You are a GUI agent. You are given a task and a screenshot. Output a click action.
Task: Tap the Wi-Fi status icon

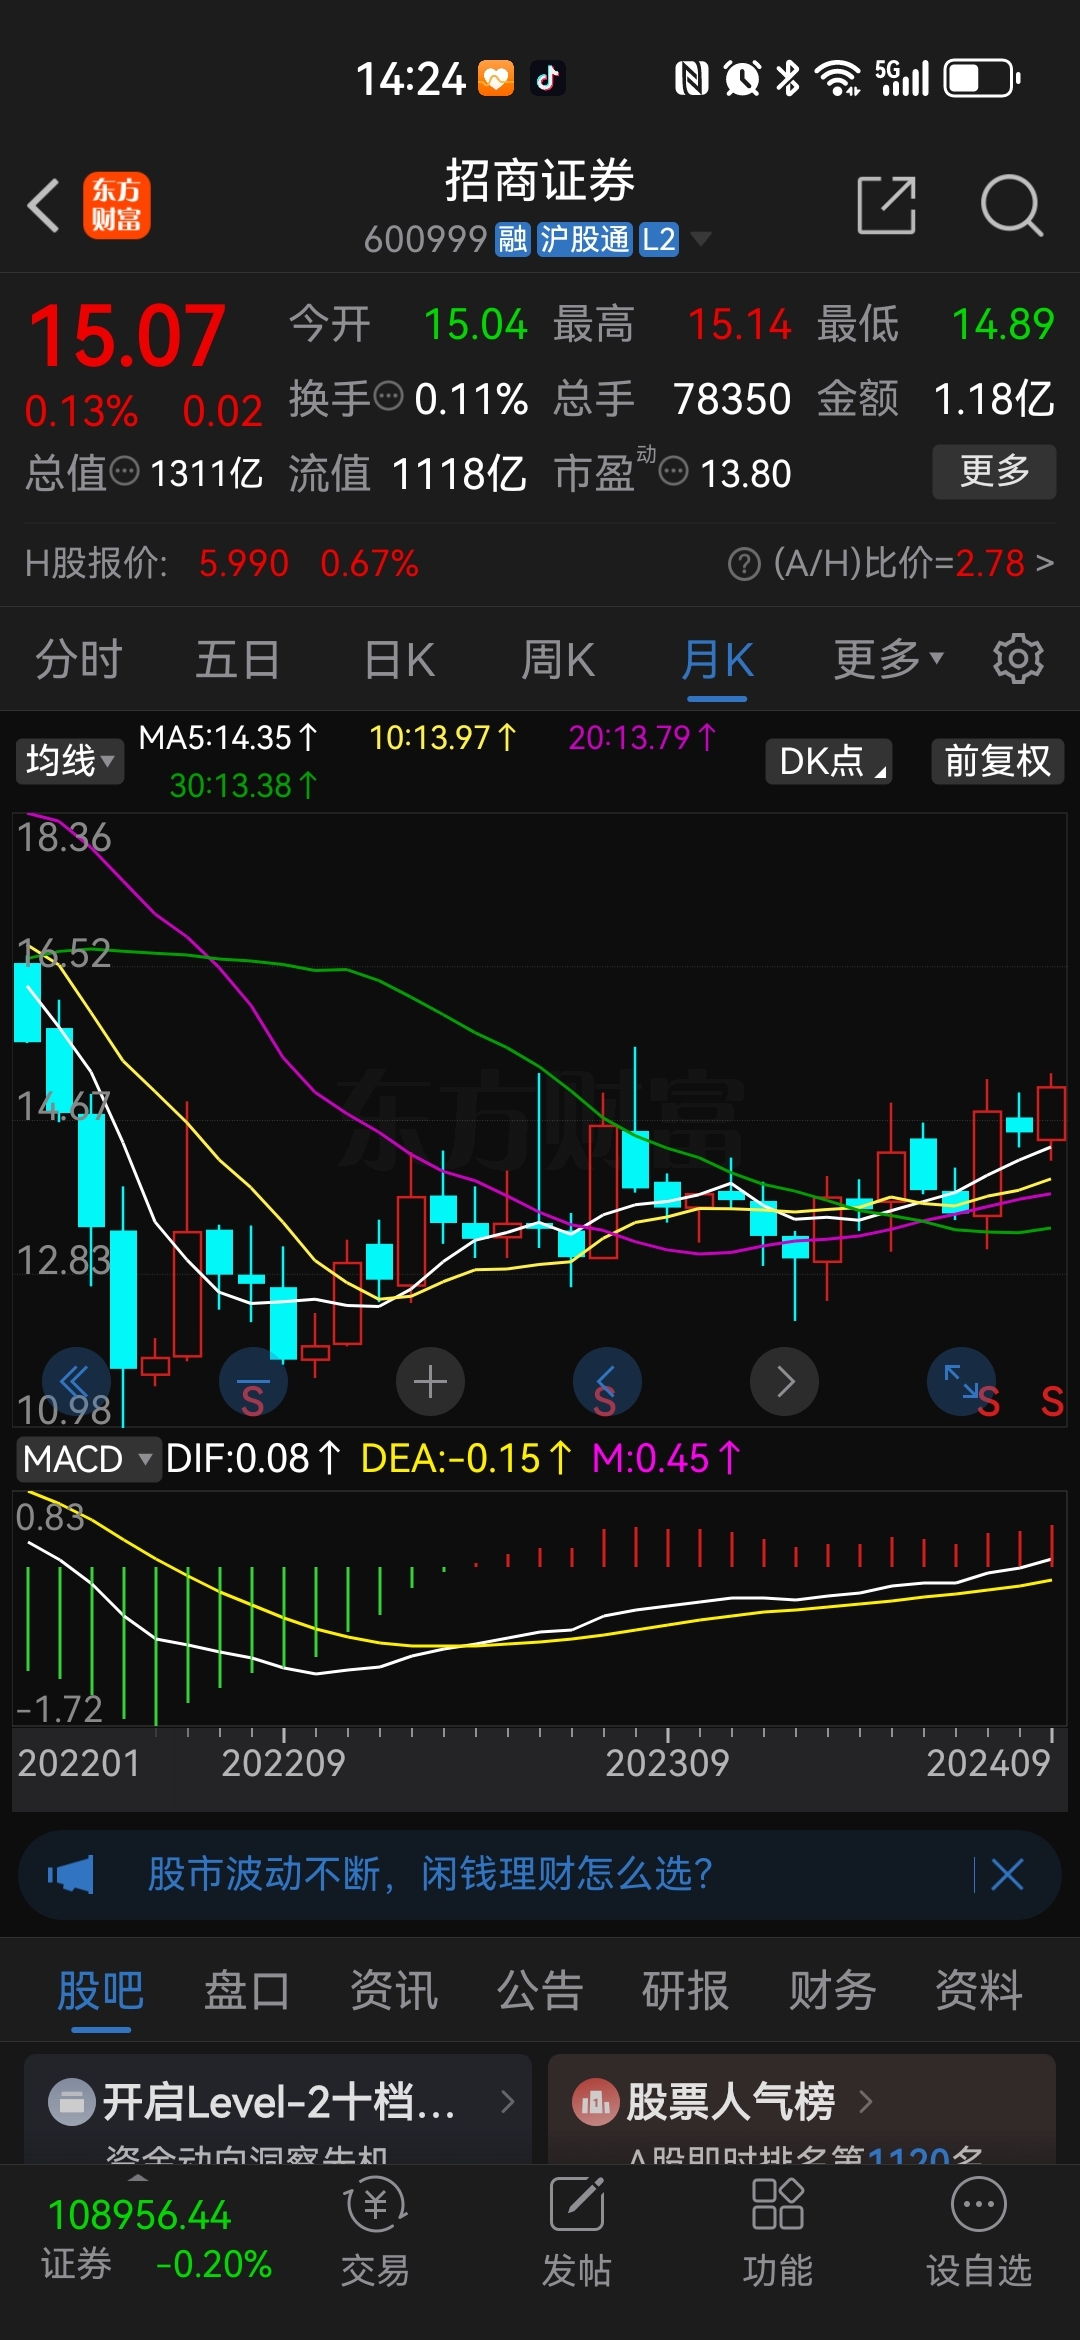click(x=838, y=78)
